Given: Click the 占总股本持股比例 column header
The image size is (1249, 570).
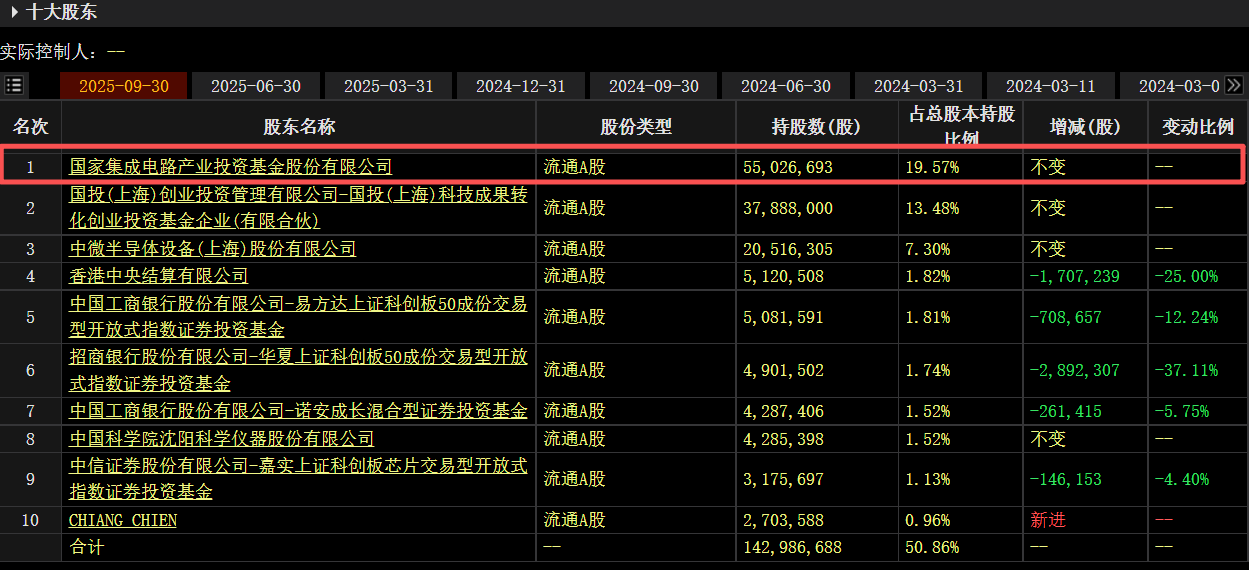Looking at the screenshot, I should pyautogui.click(x=961, y=125).
